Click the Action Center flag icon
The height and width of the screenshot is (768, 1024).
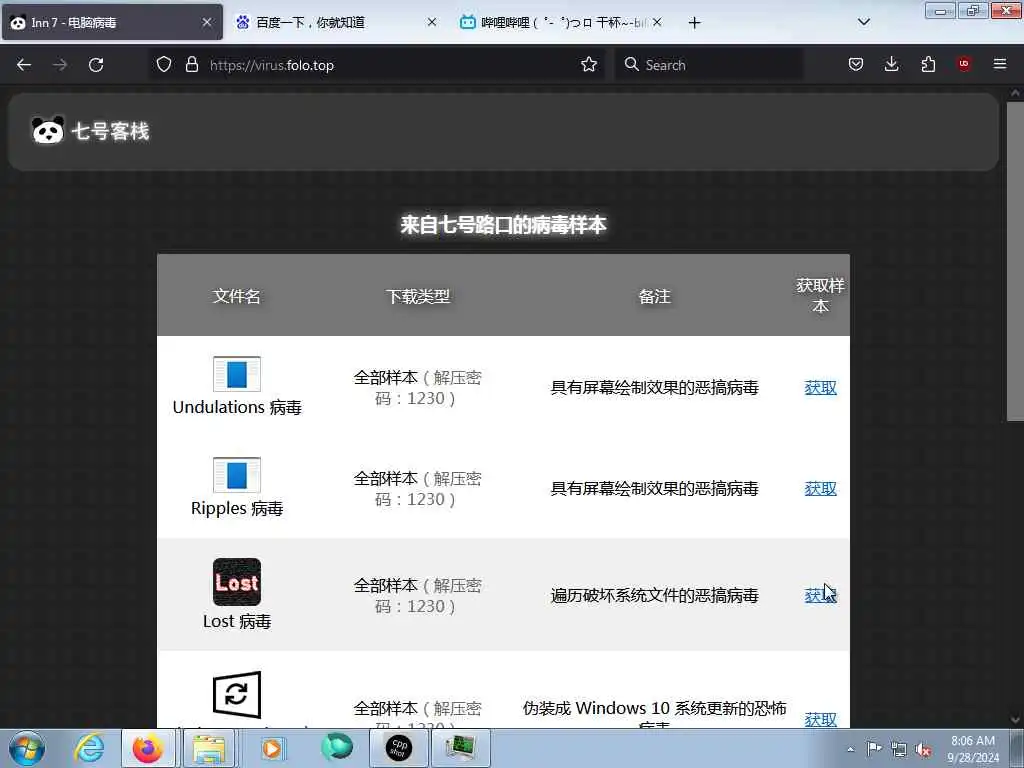(873, 749)
